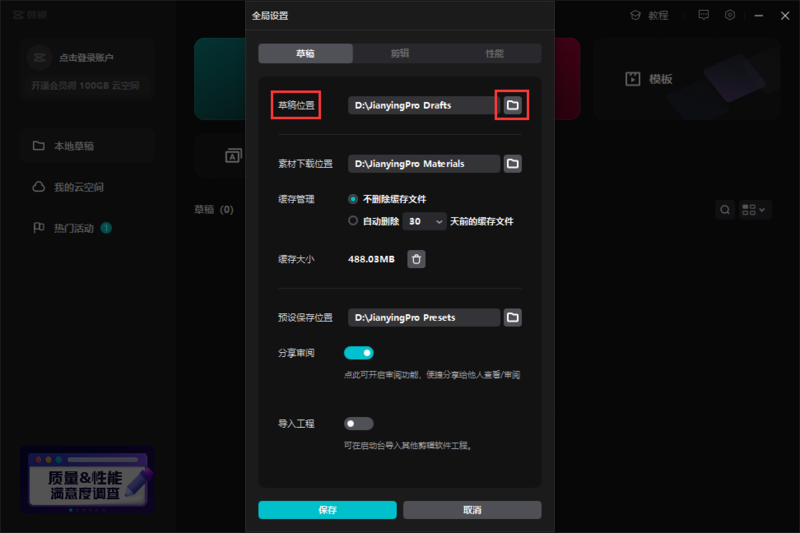
Task: Click the feedback message icon
Action: pos(704,15)
